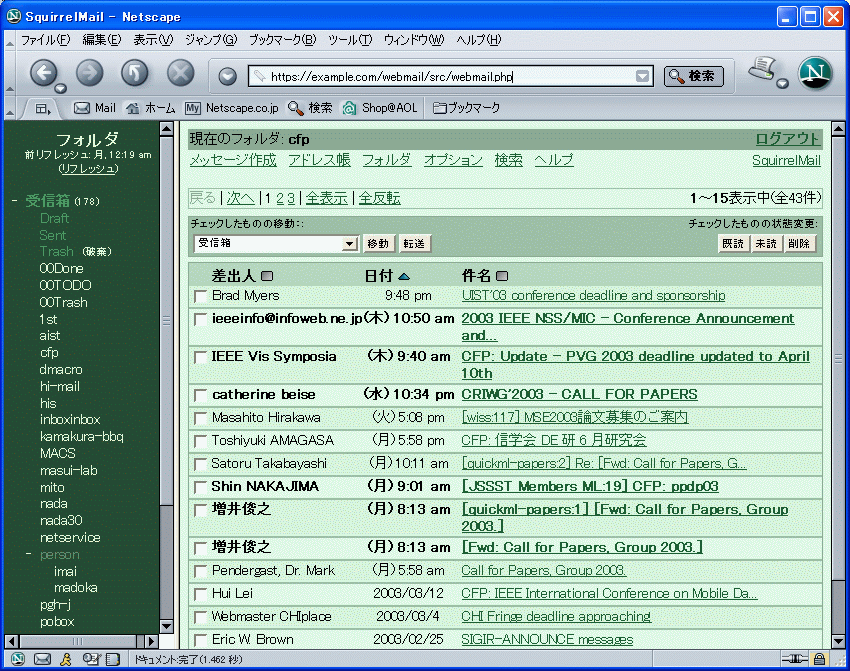Image resolution: width=850 pixels, height=671 pixels.
Task: Open the Back button history dropdown arrow
Action: tap(61, 88)
